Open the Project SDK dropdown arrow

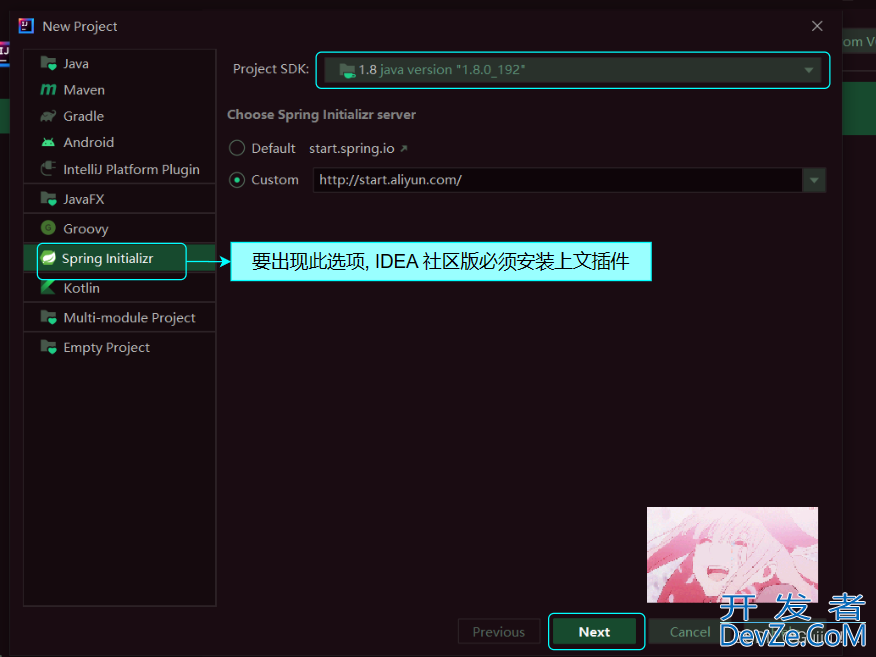(x=808, y=70)
